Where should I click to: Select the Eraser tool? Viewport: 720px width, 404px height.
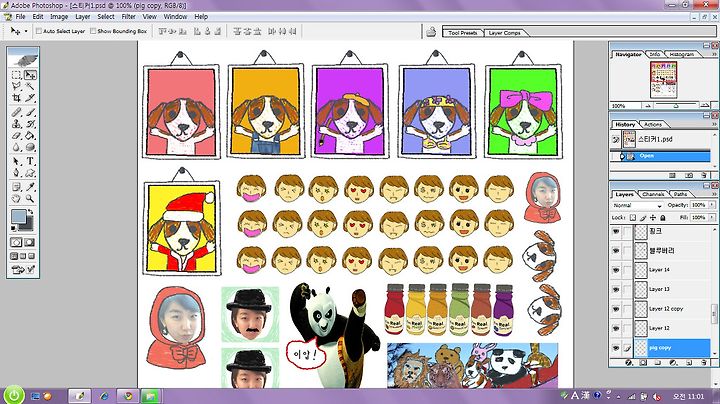pos(17,135)
